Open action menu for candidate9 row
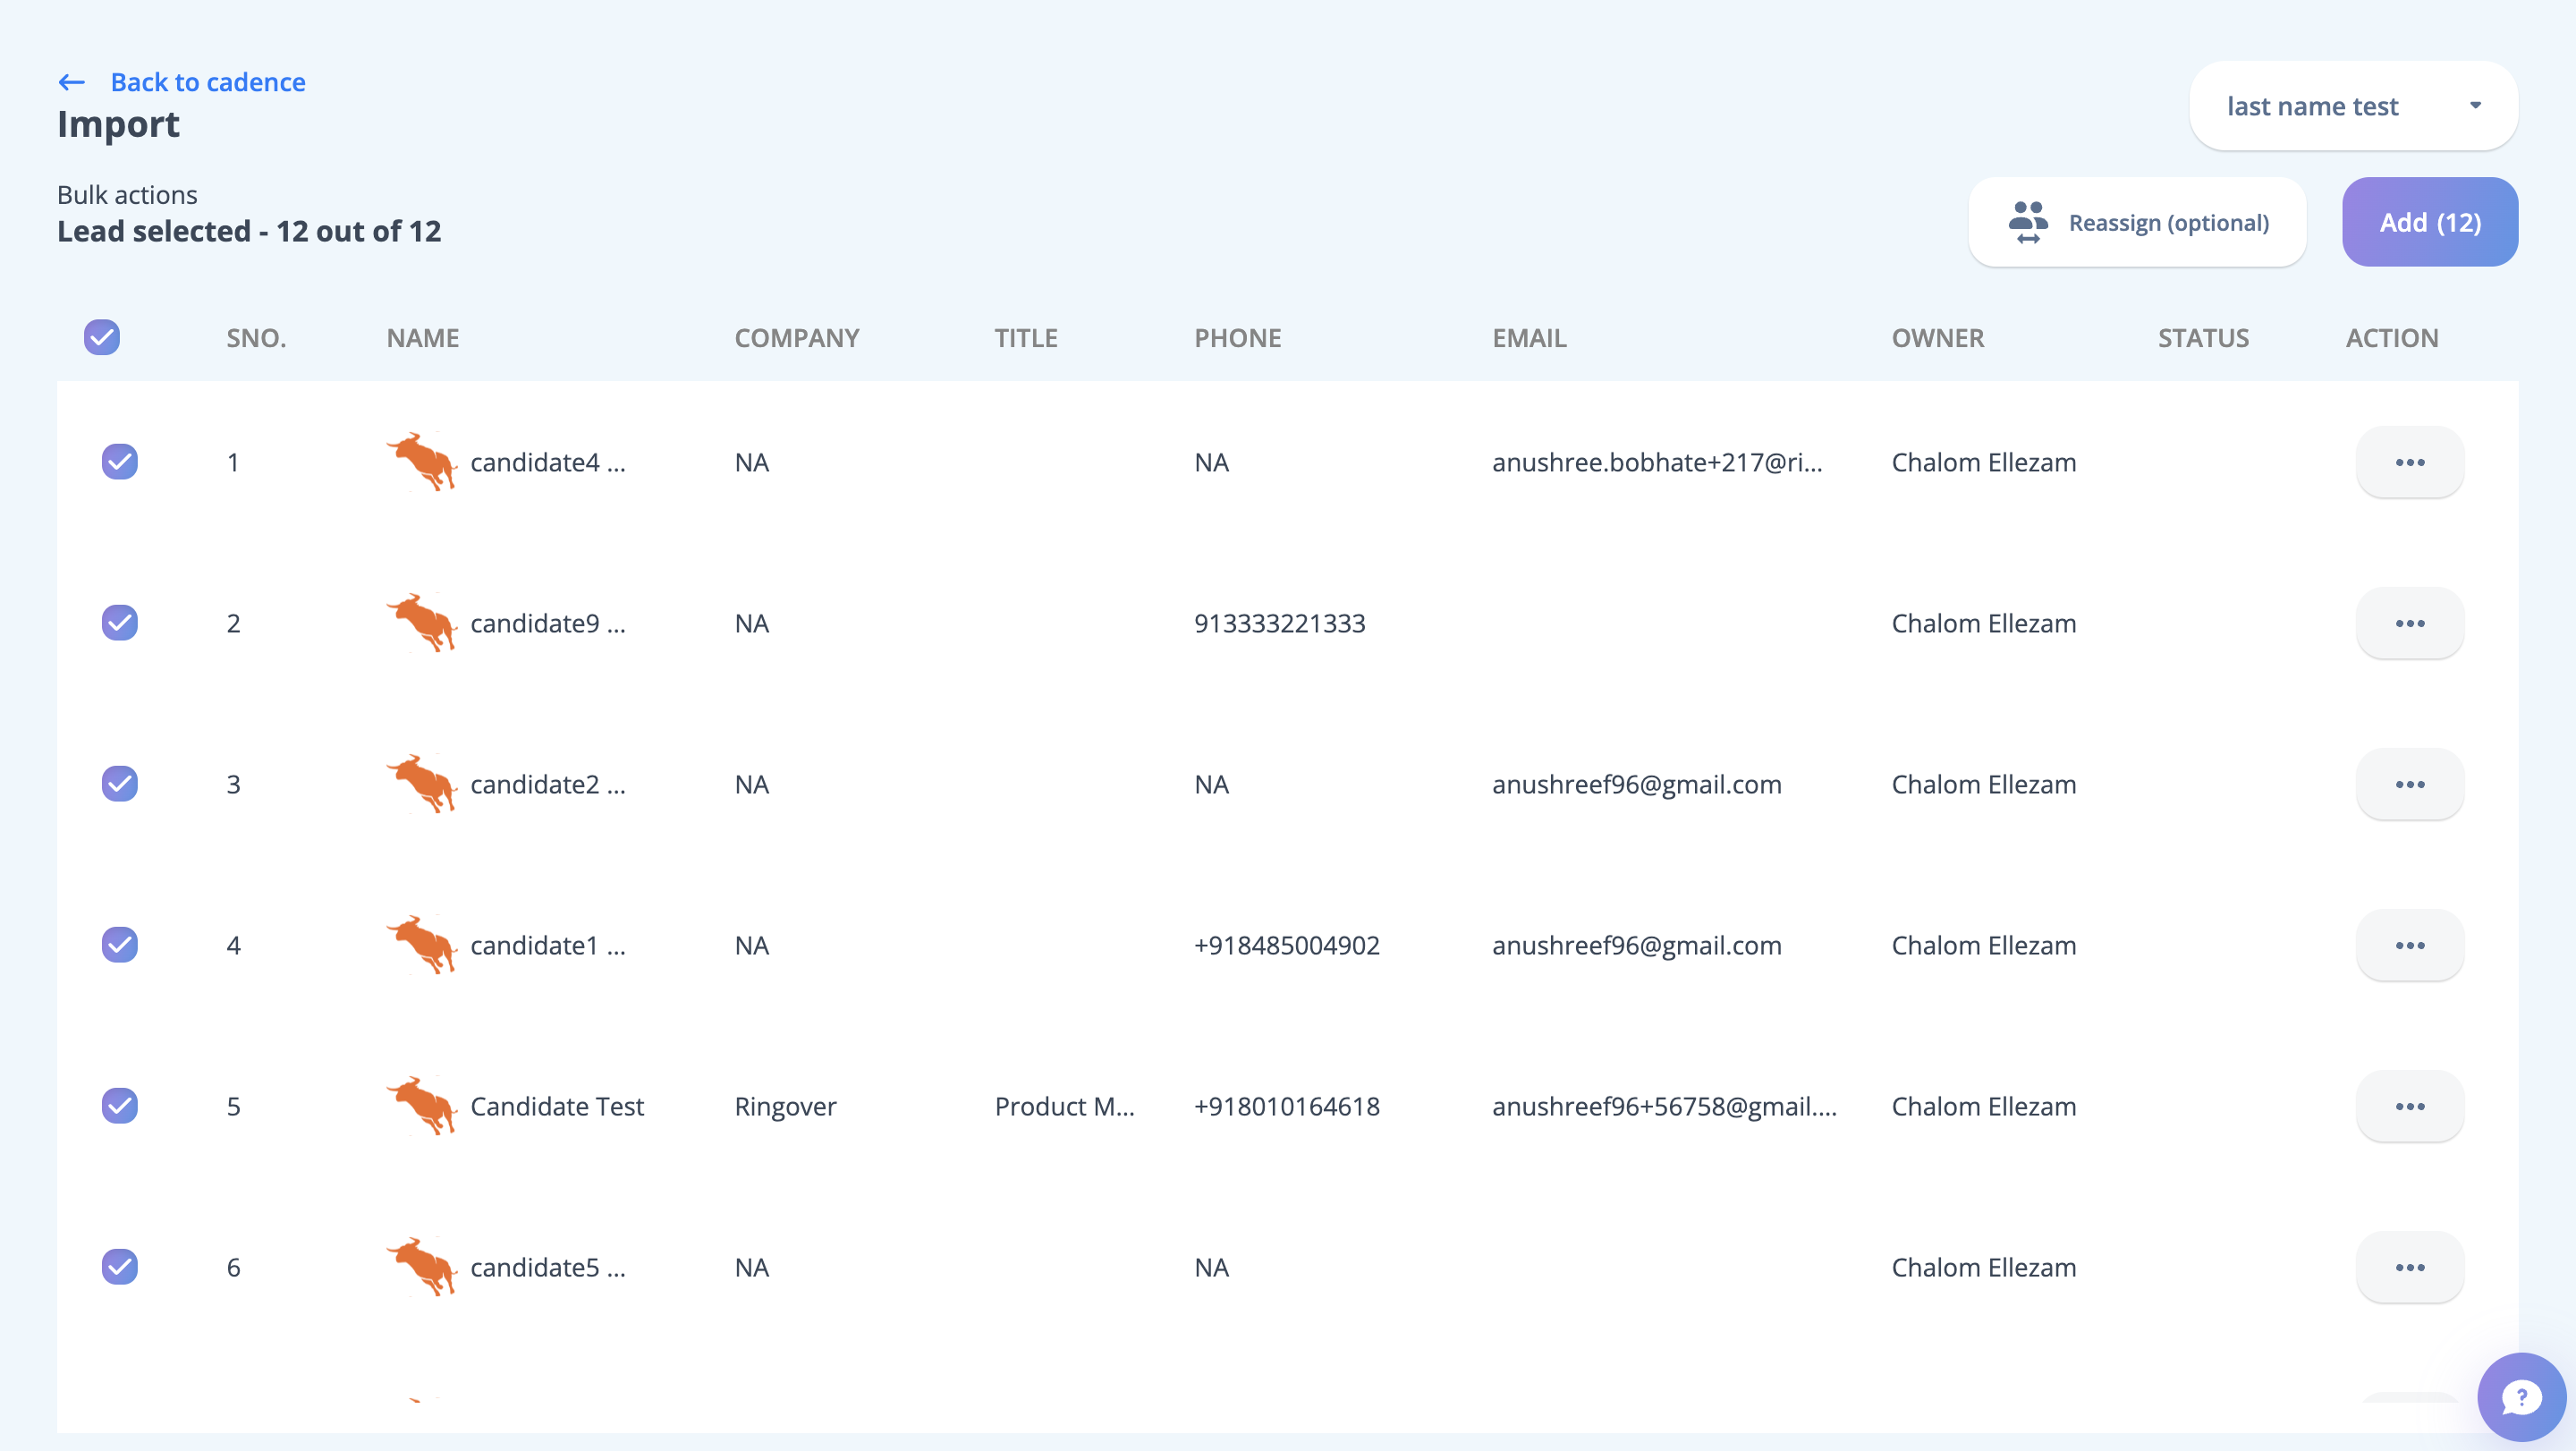This screenshot has height=1451, width=2576. pos(2410,623)
